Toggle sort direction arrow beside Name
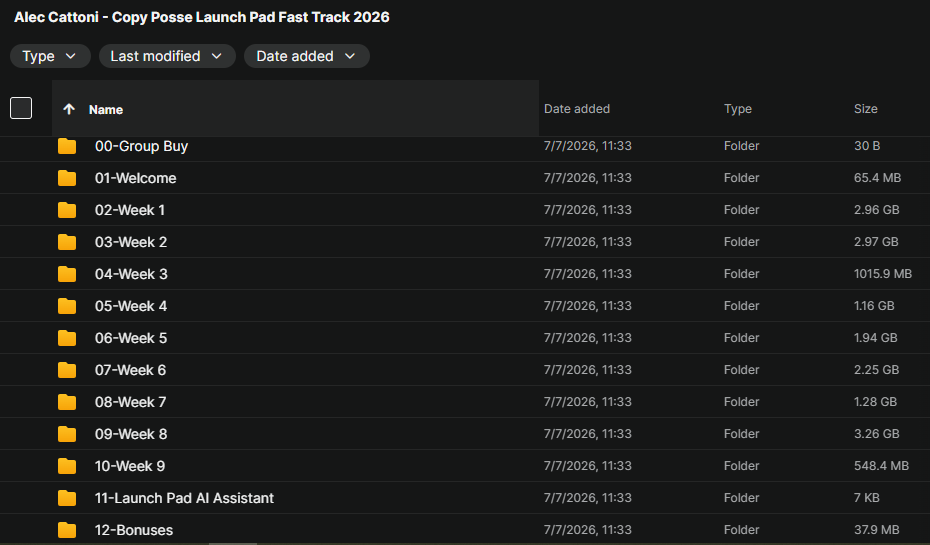This screenshot has width=930, height=545. click(69, 109)
